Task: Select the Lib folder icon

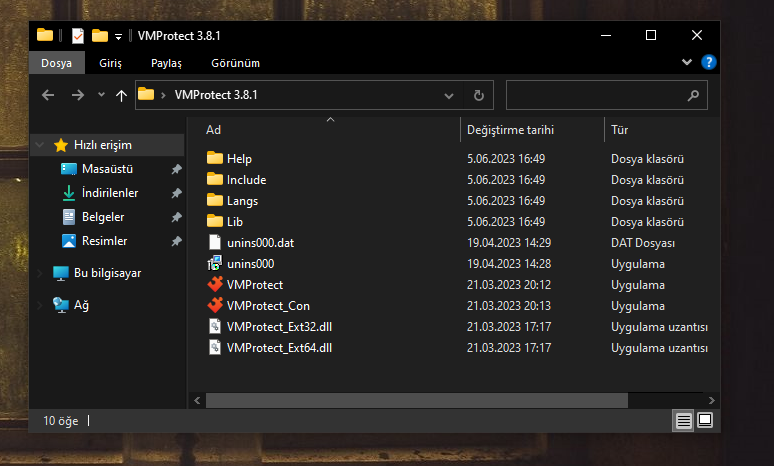Action: point(215,221)
